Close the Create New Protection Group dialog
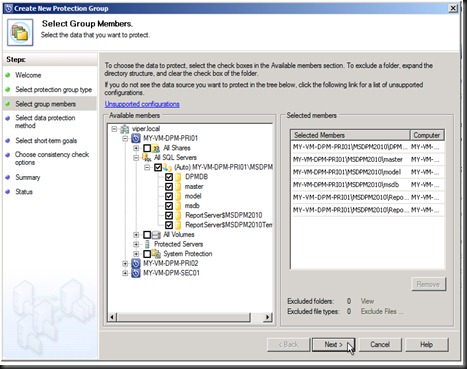 coord(453,8)
